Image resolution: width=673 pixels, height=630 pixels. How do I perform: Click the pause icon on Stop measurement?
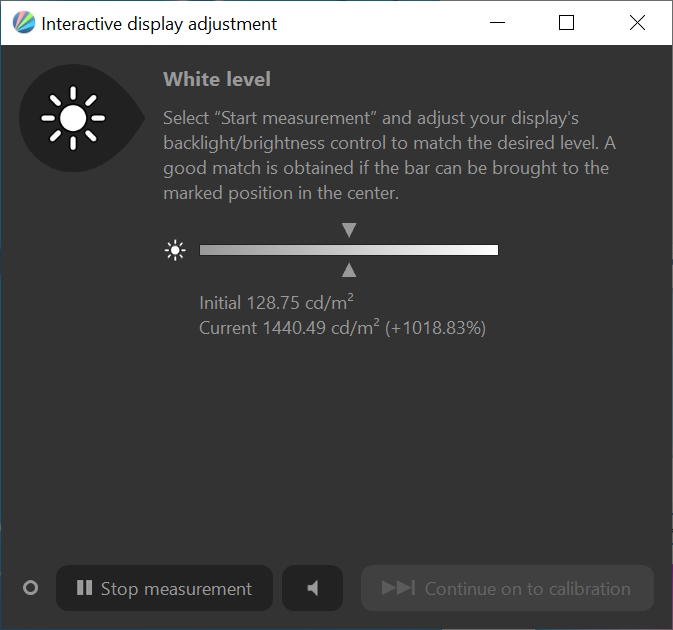coord(84,589)
